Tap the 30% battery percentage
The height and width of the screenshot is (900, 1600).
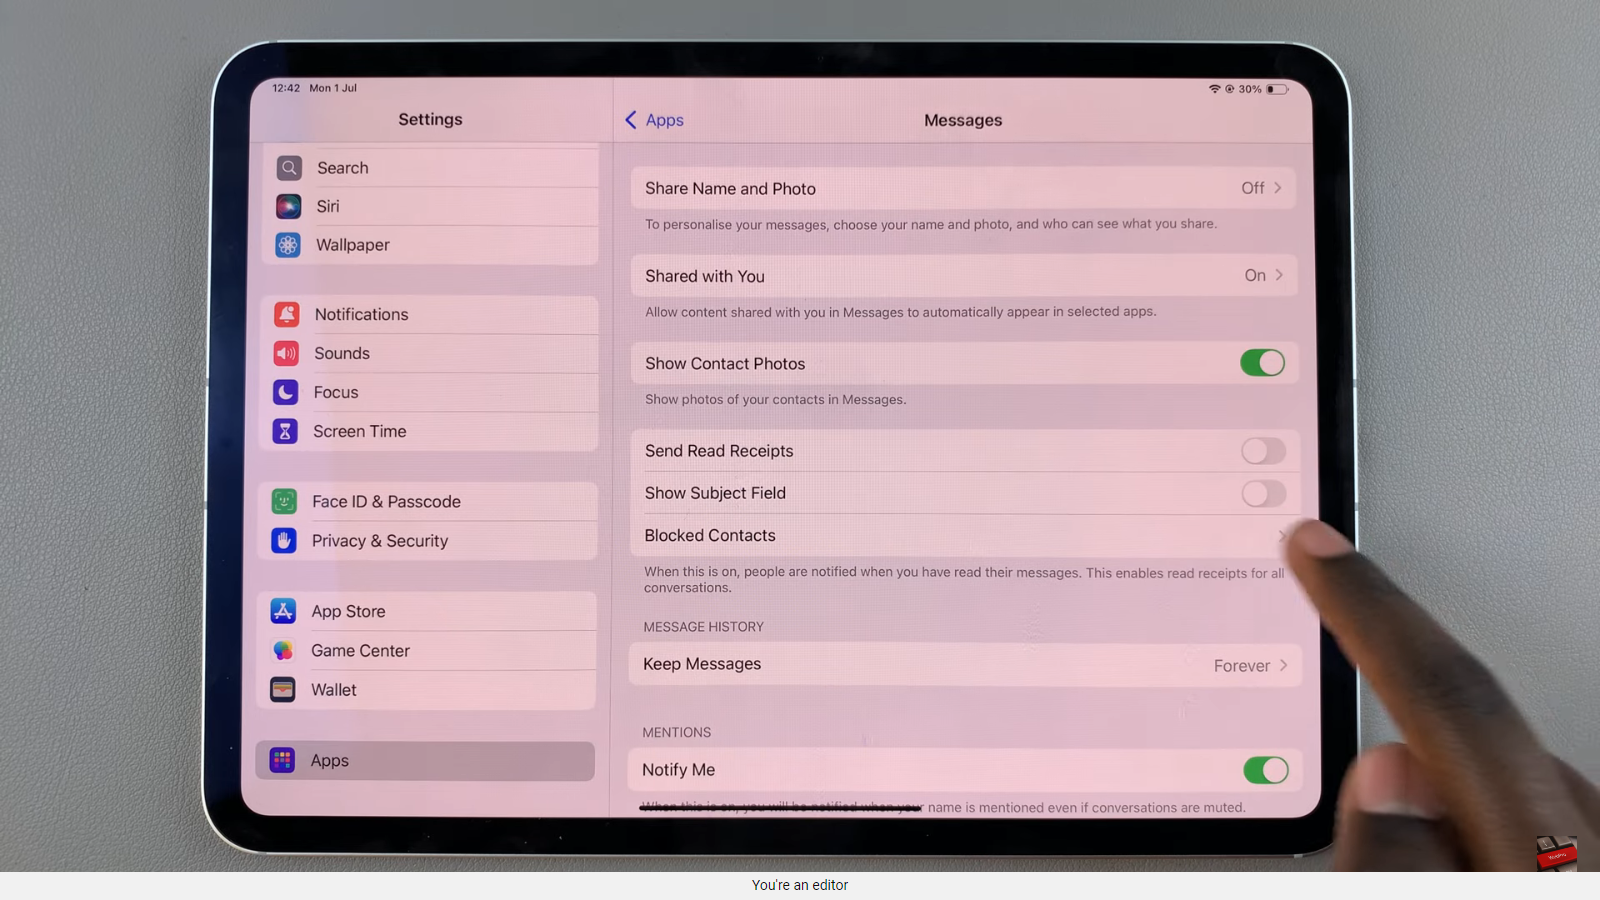click(x=1250, y=89)
